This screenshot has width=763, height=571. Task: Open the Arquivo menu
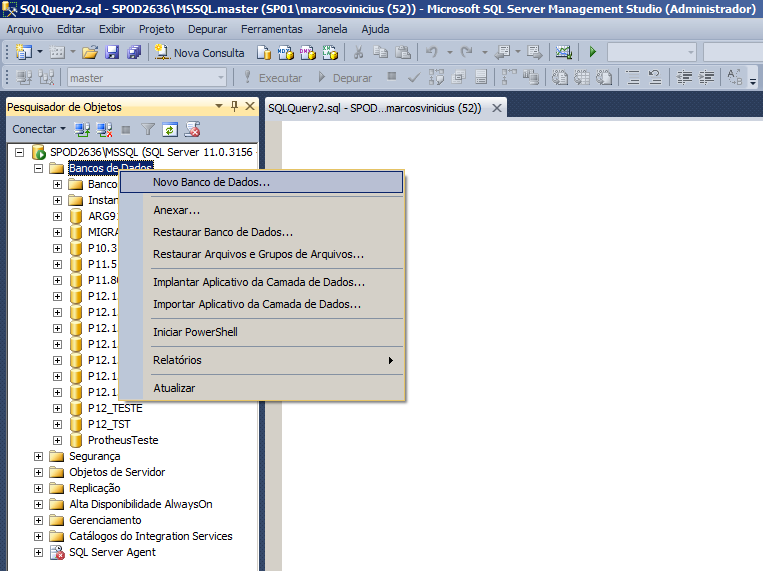point(25,29)
